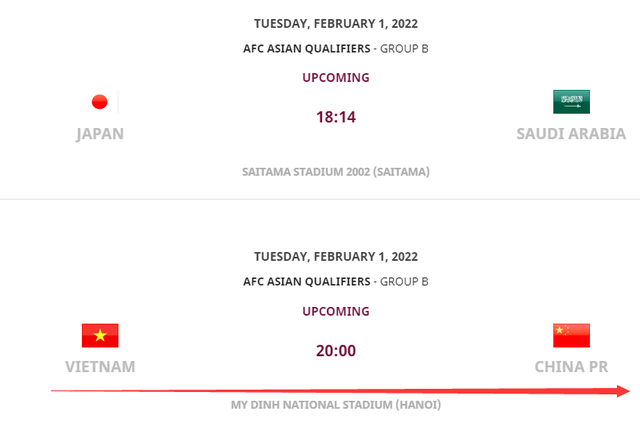Click the 20:00 kickoff time
The height and width of the screenshot is (427, 640).
pyautogui.click(x=336, y=351)
